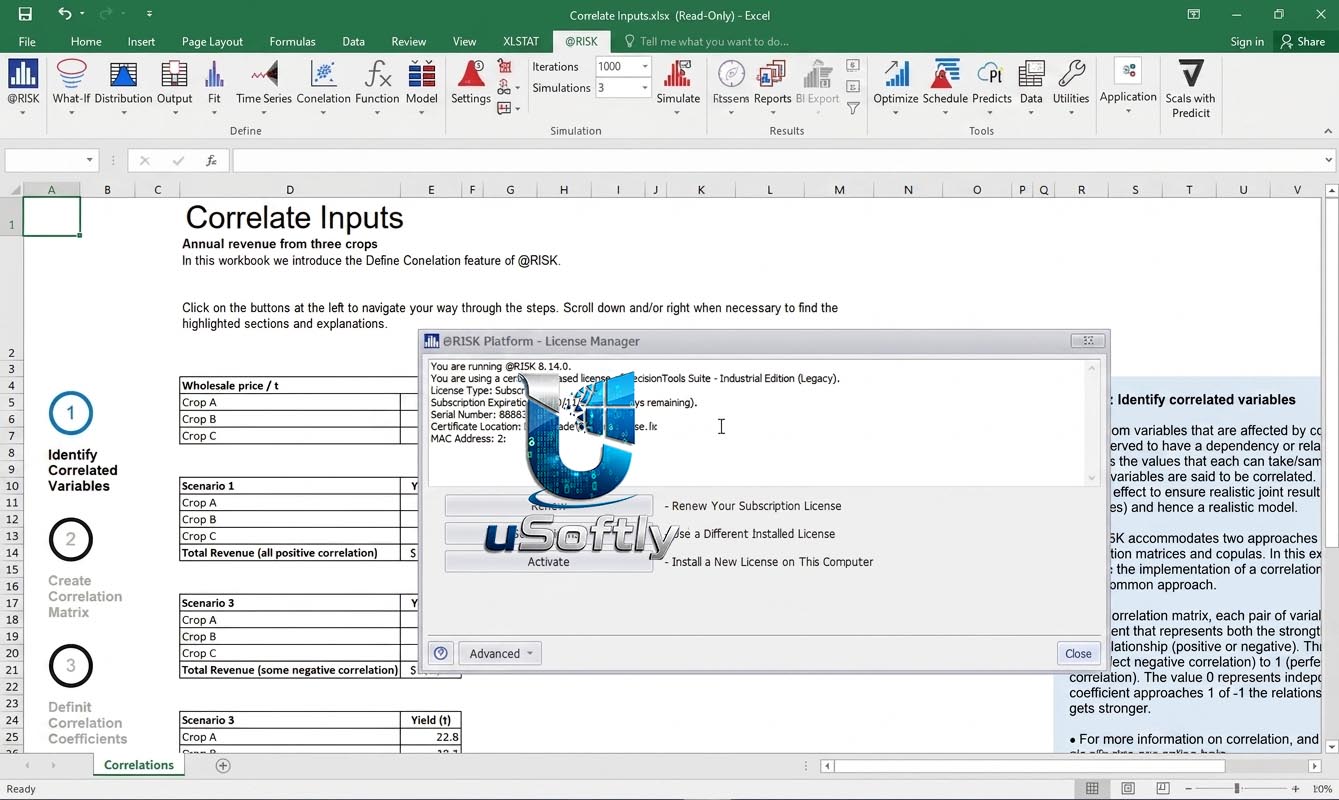Click the Undo arrow icon
Image resolution: width=1339 pixels, height=800 pixels.
pyautogui.click(x=65, y=14)
